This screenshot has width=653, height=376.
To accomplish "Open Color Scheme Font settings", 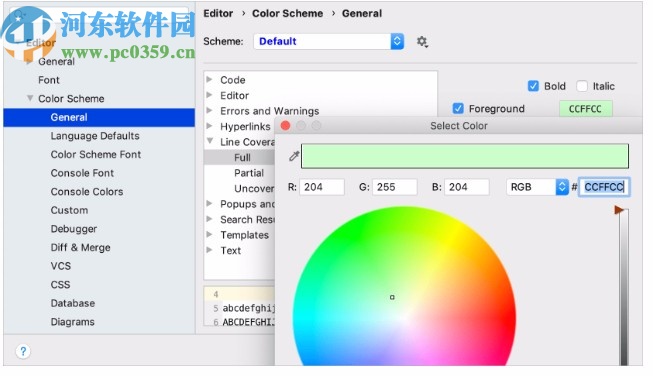I will tap(96, 154).
